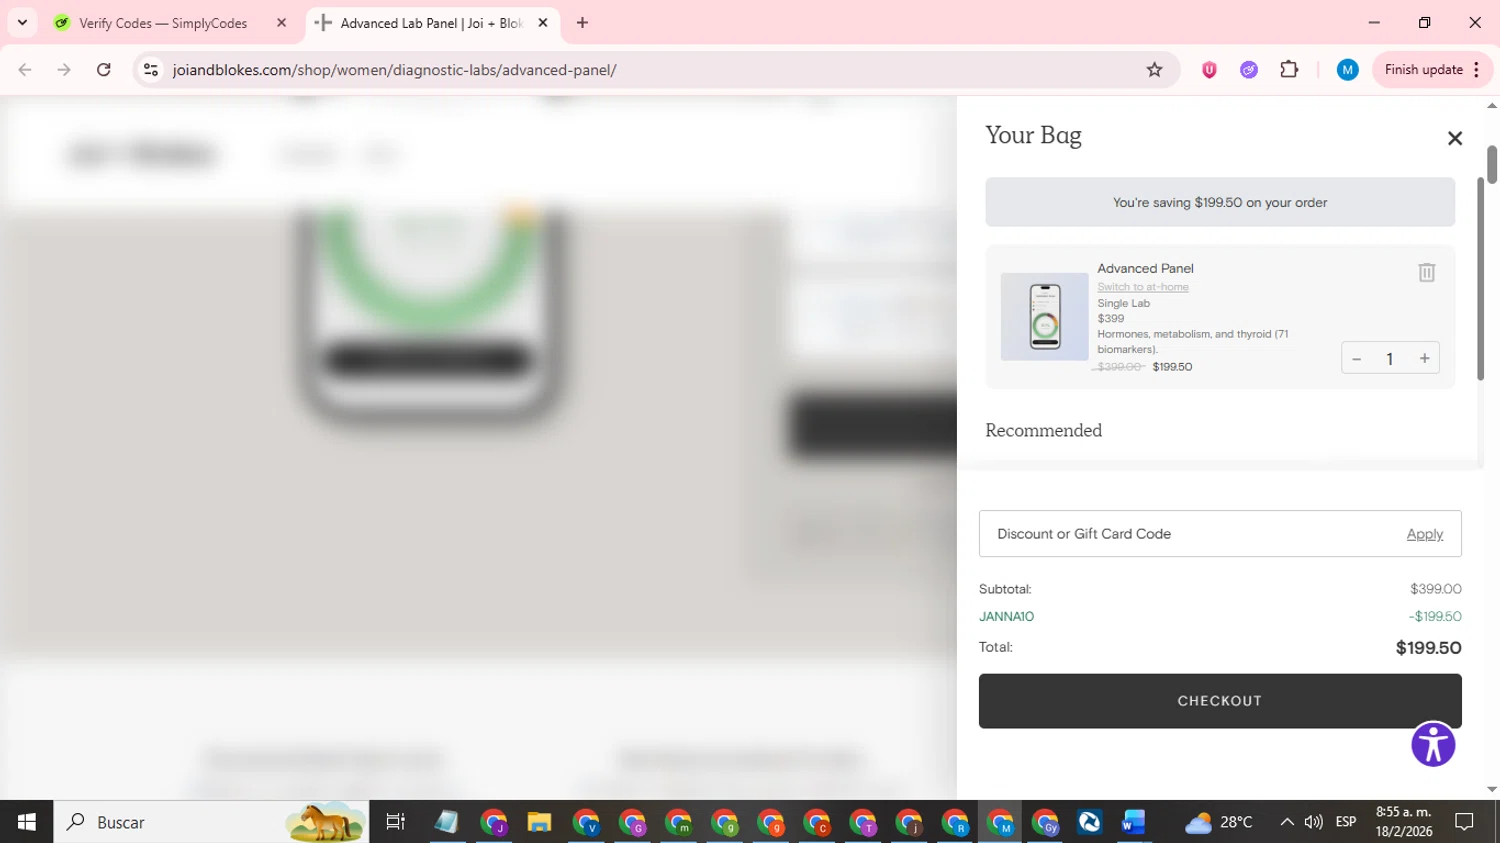Close the Advanced Lab Panel tab
1500x843 pixels.
(543, 23)
